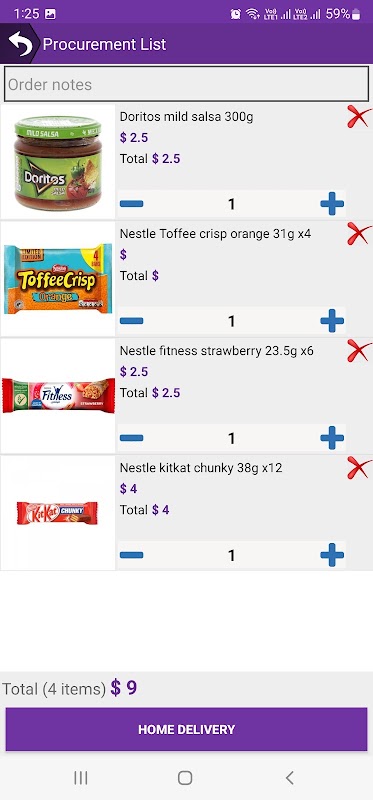This screenshot has width=373, height=800.
Task: Open the ToffeeCrisp Orange product image
Action: pyautogui.click(x=58, y=279)
